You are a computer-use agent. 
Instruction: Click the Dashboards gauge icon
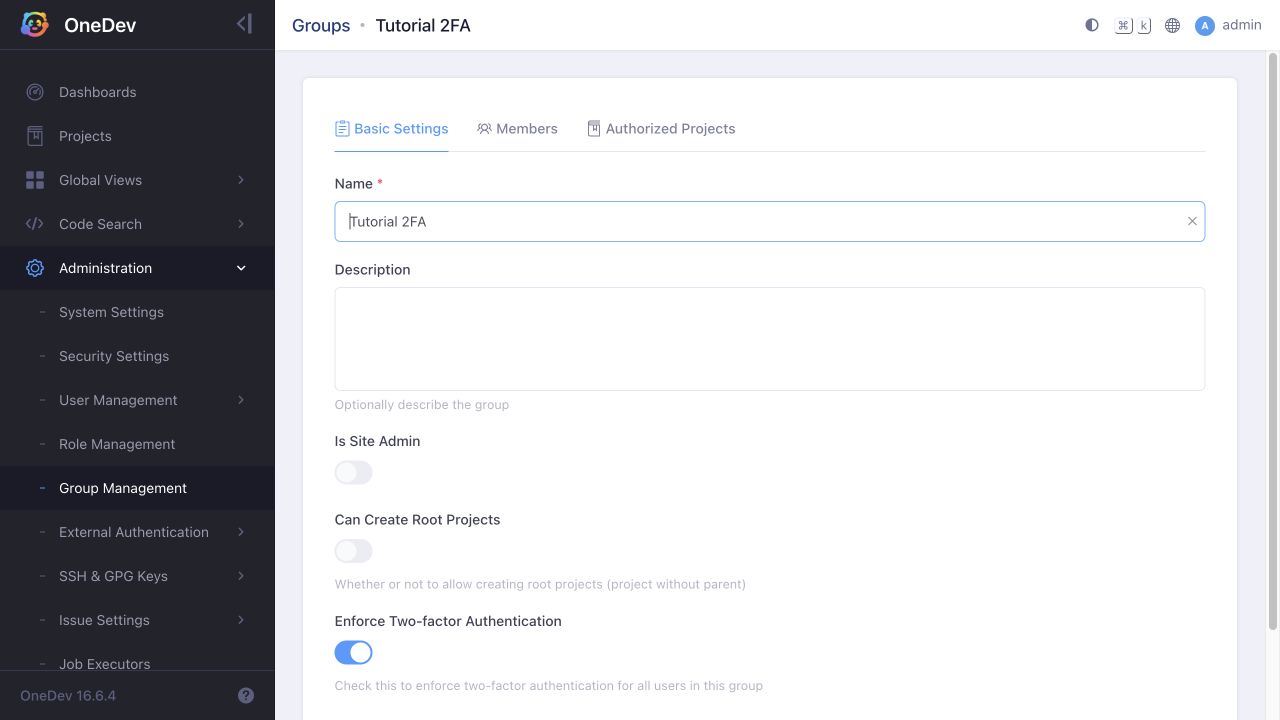point(35,92)
